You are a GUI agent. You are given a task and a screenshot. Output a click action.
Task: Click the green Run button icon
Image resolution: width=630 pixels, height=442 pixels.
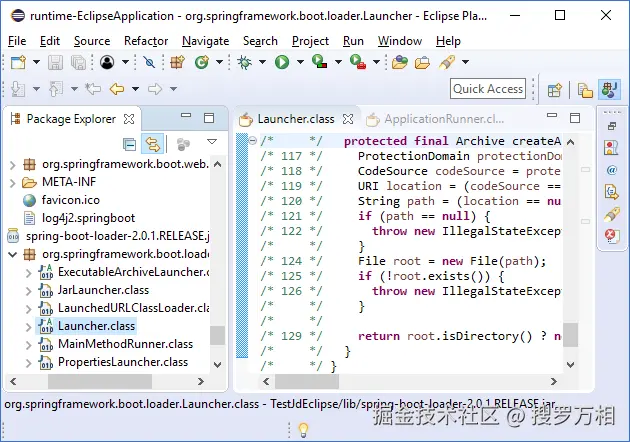point(282,62)
